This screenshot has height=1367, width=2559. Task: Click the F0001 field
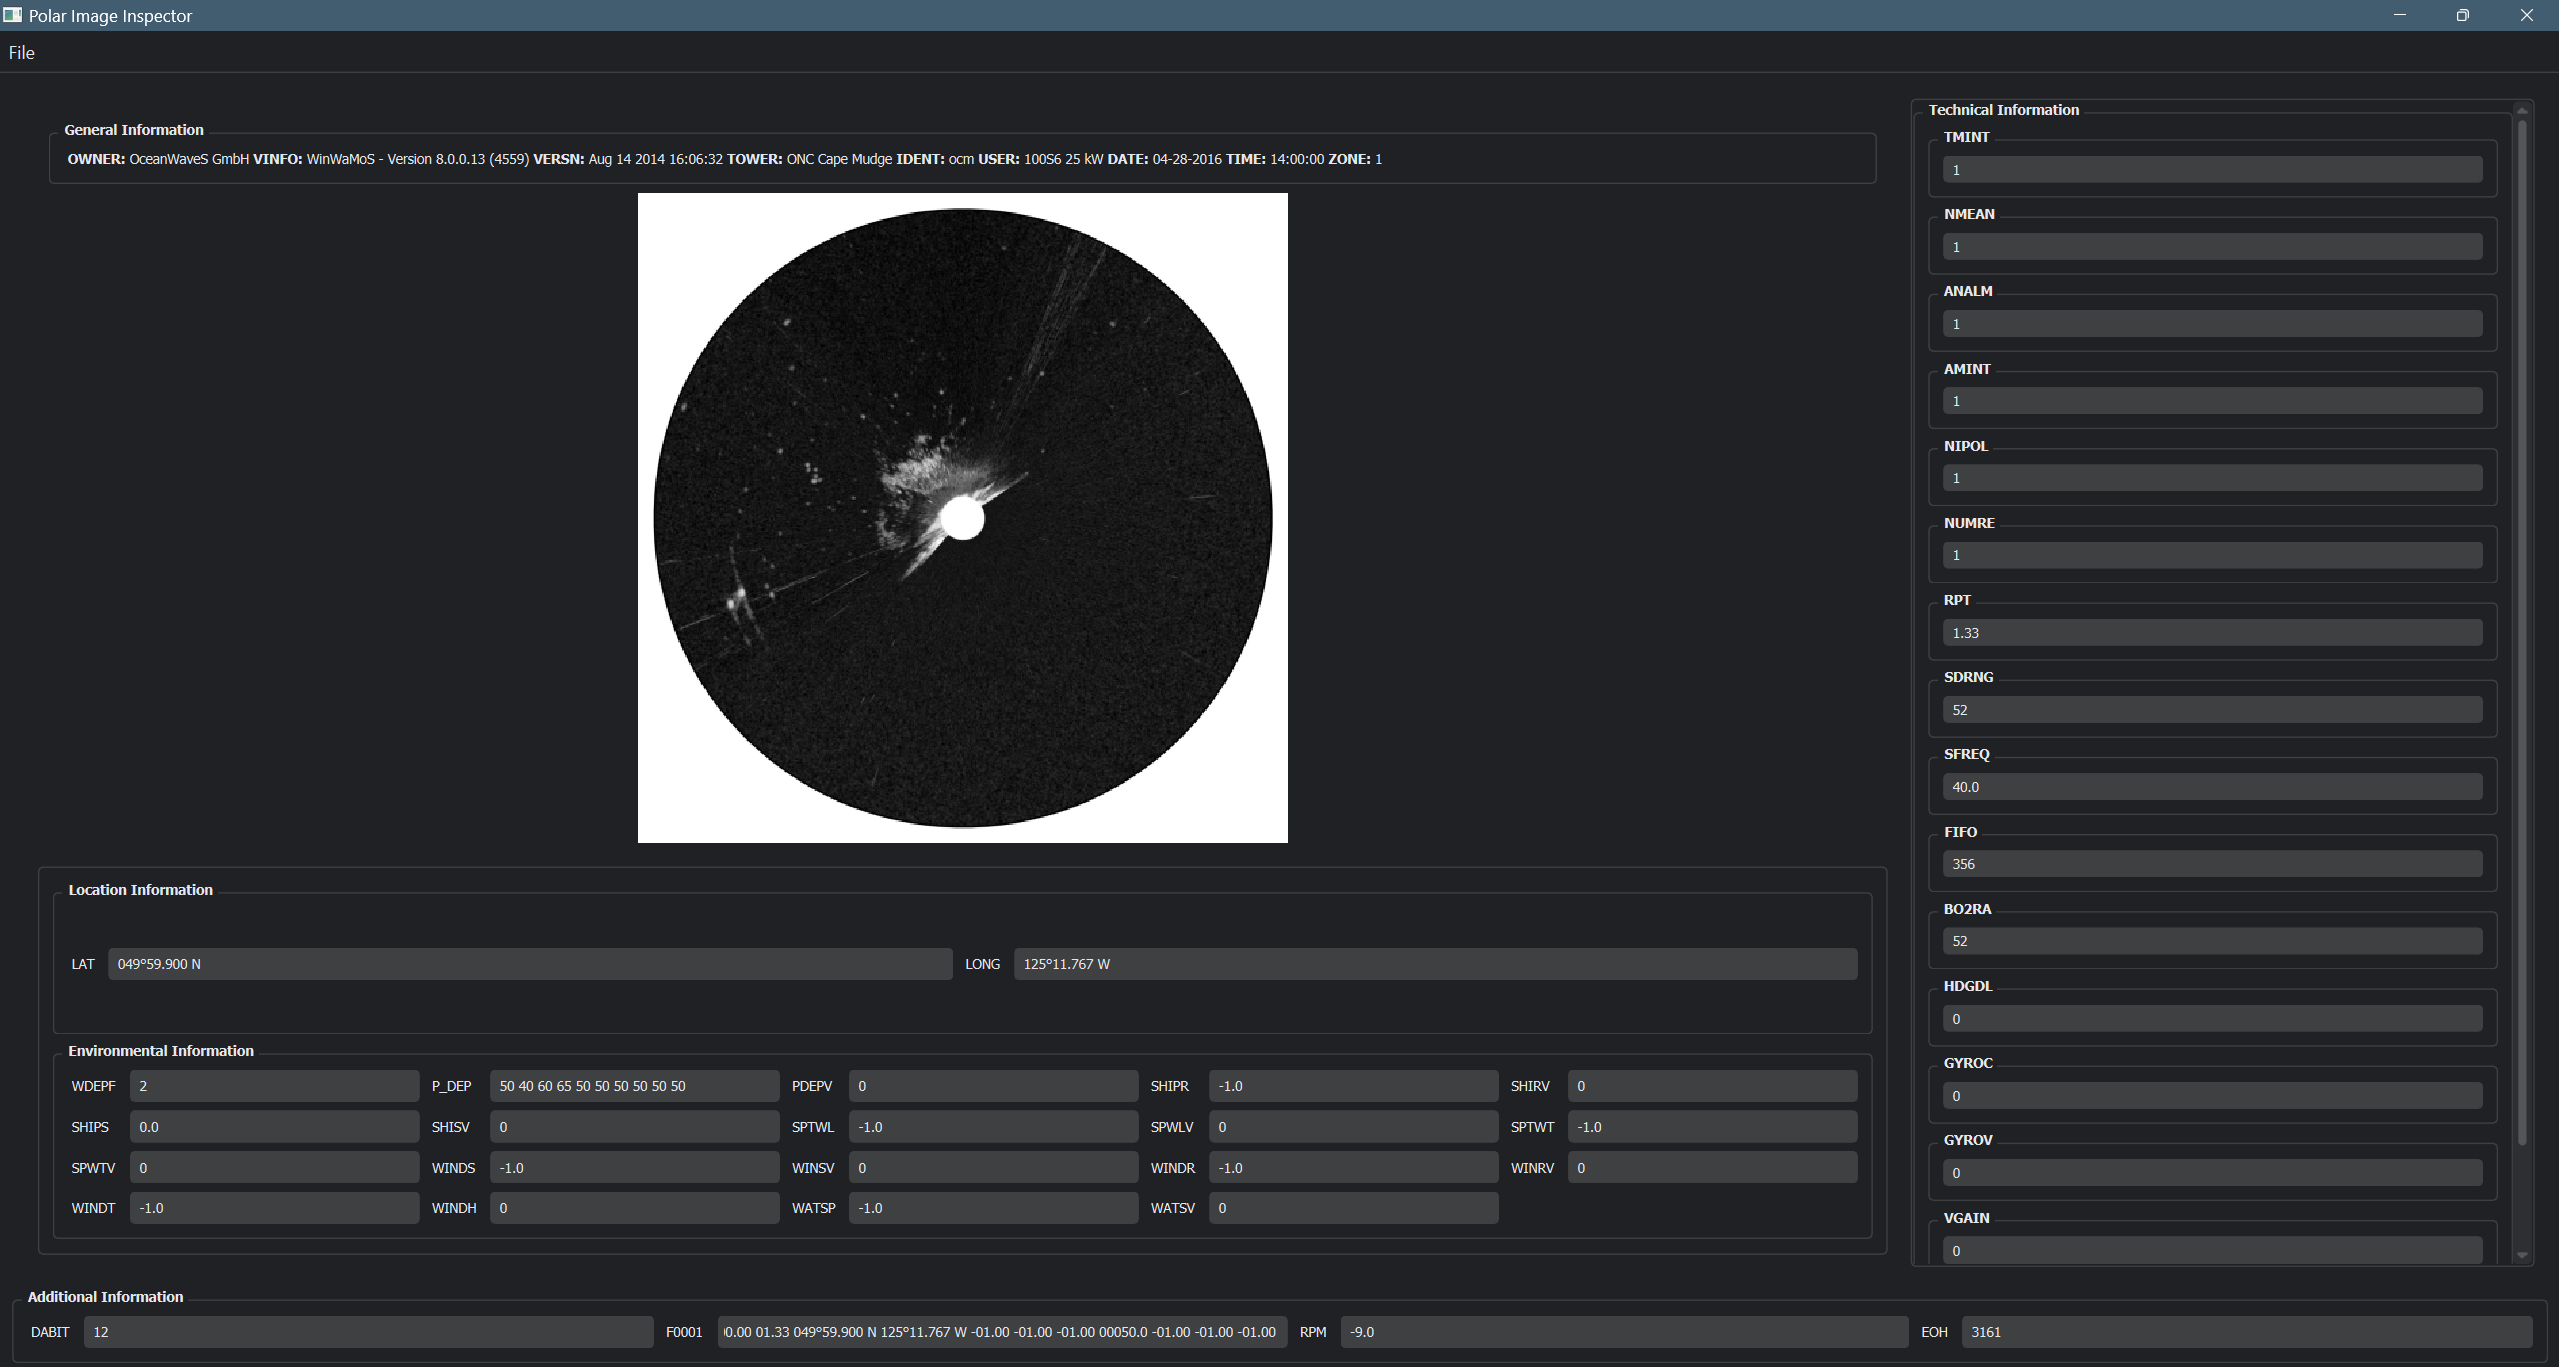point(1002,1332)
